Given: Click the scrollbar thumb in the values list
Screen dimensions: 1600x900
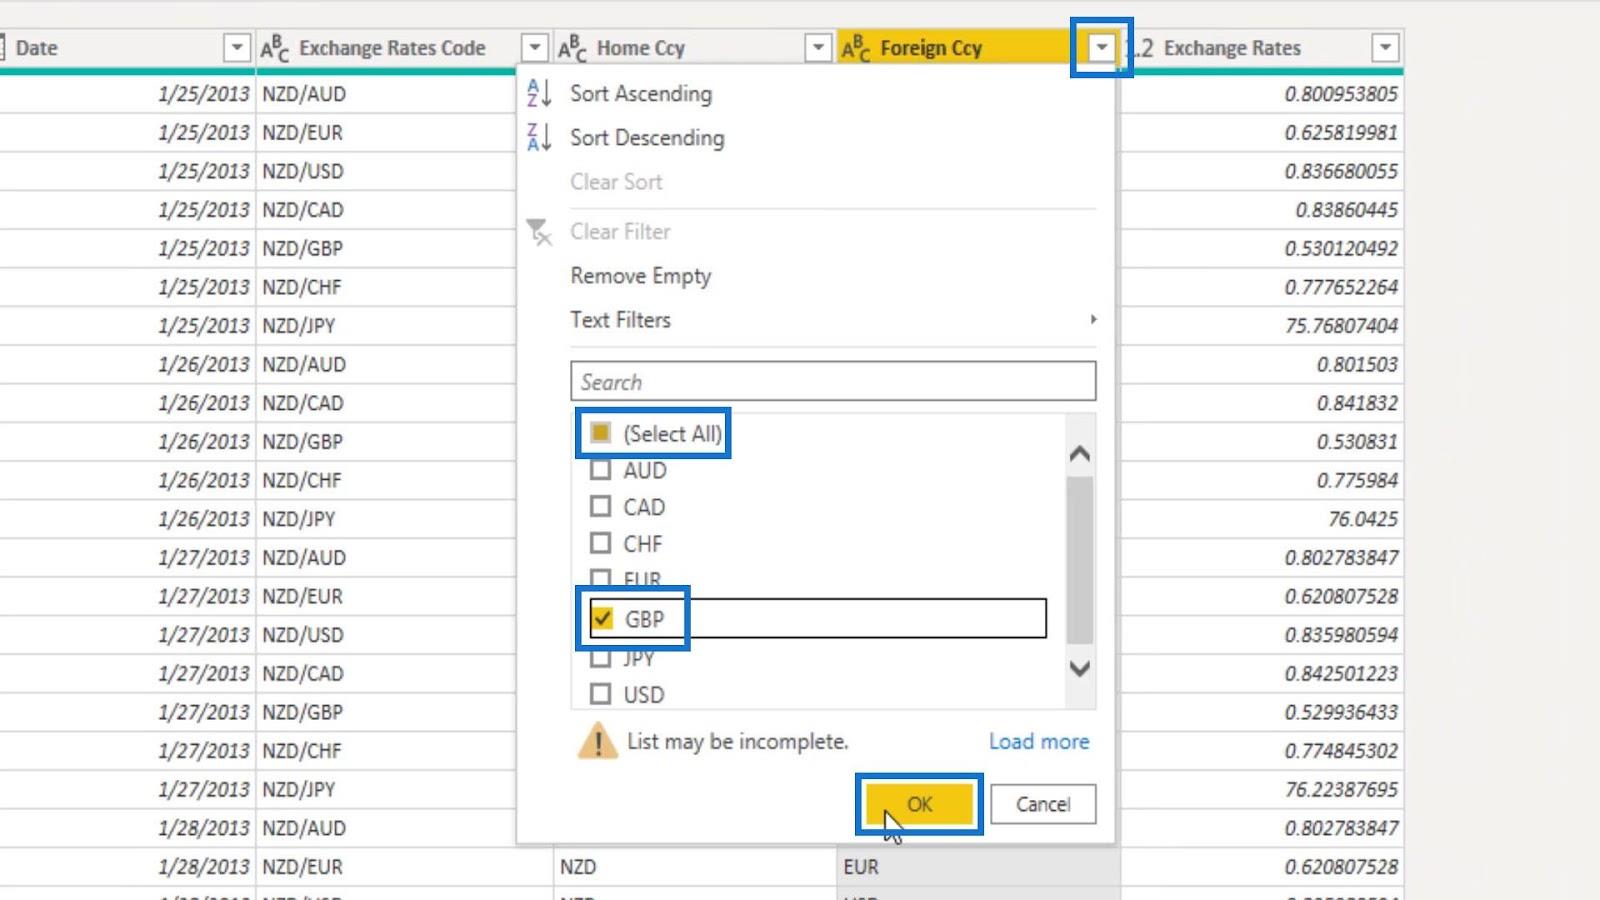Looking at the screenshot, I should pyautogui.click(x=1080, y=560).
